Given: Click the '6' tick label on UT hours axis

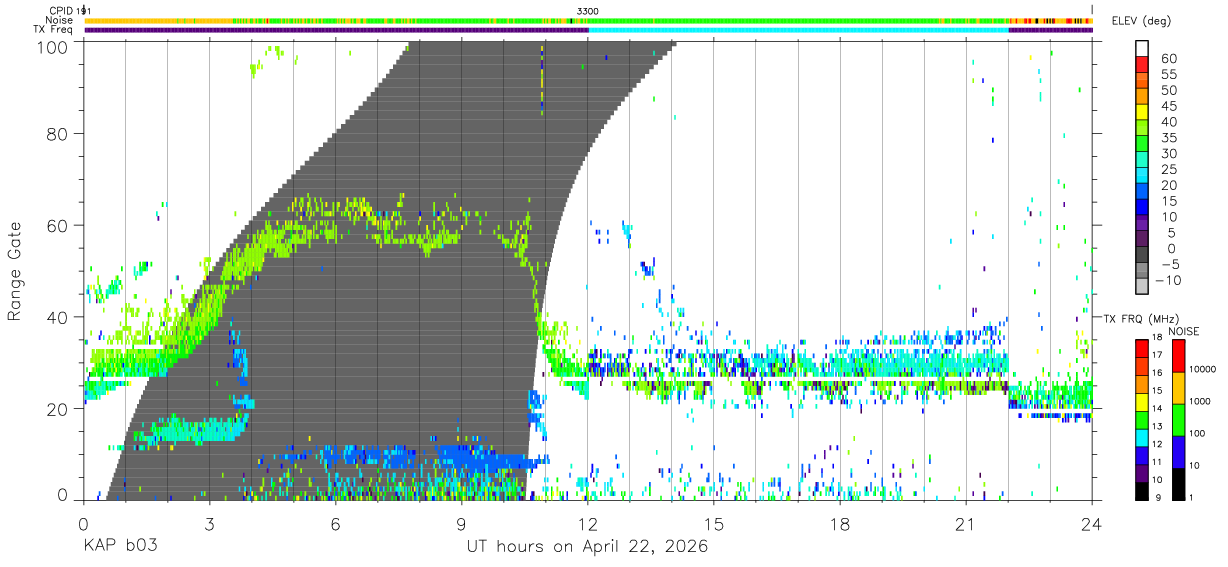Looking at the screenshot, I should (x=335, y=524).
